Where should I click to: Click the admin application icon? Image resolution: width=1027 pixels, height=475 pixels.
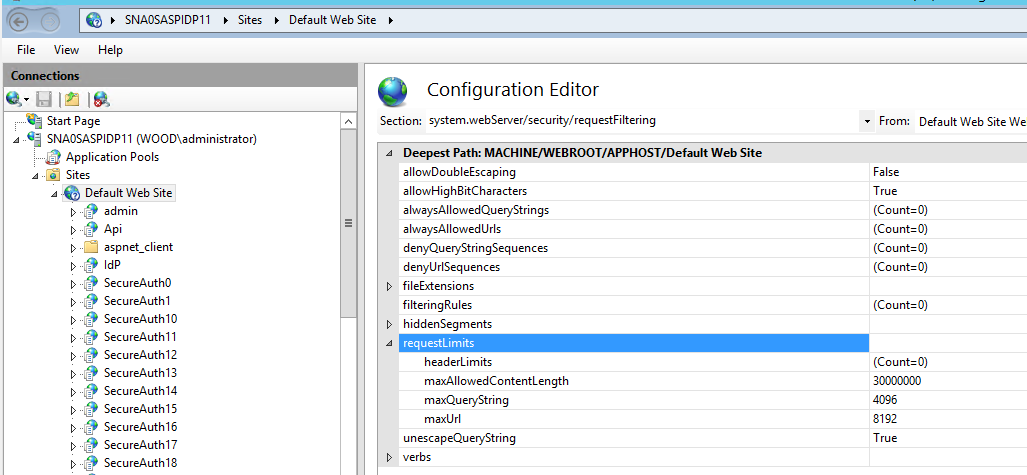click(92, 211)
